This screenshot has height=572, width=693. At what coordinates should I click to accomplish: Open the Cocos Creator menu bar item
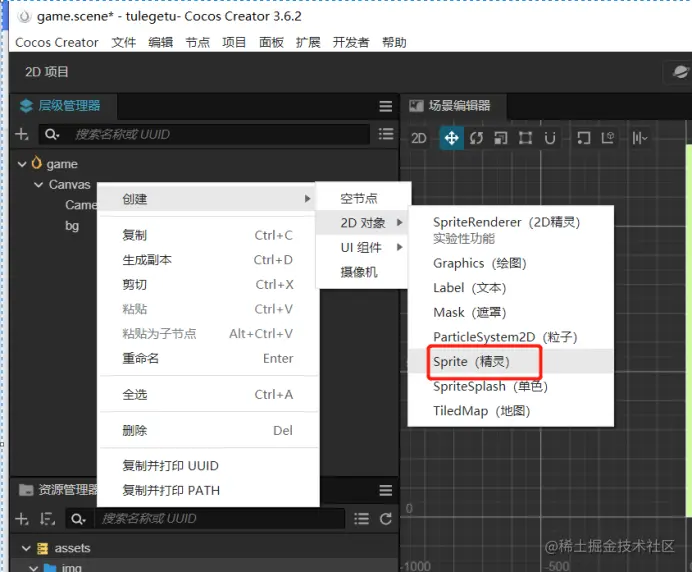tap(57, 42)
